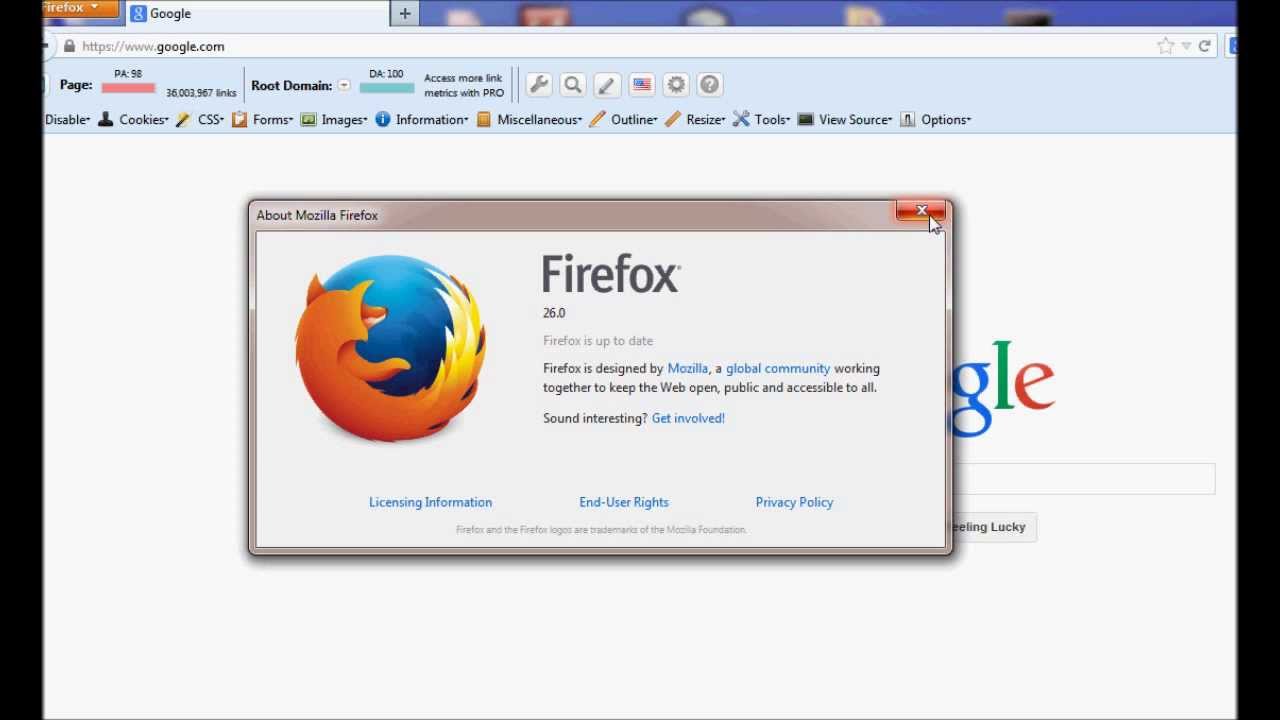Click the Images picture icon
The image size is (1280, 720).
[308, 119]
